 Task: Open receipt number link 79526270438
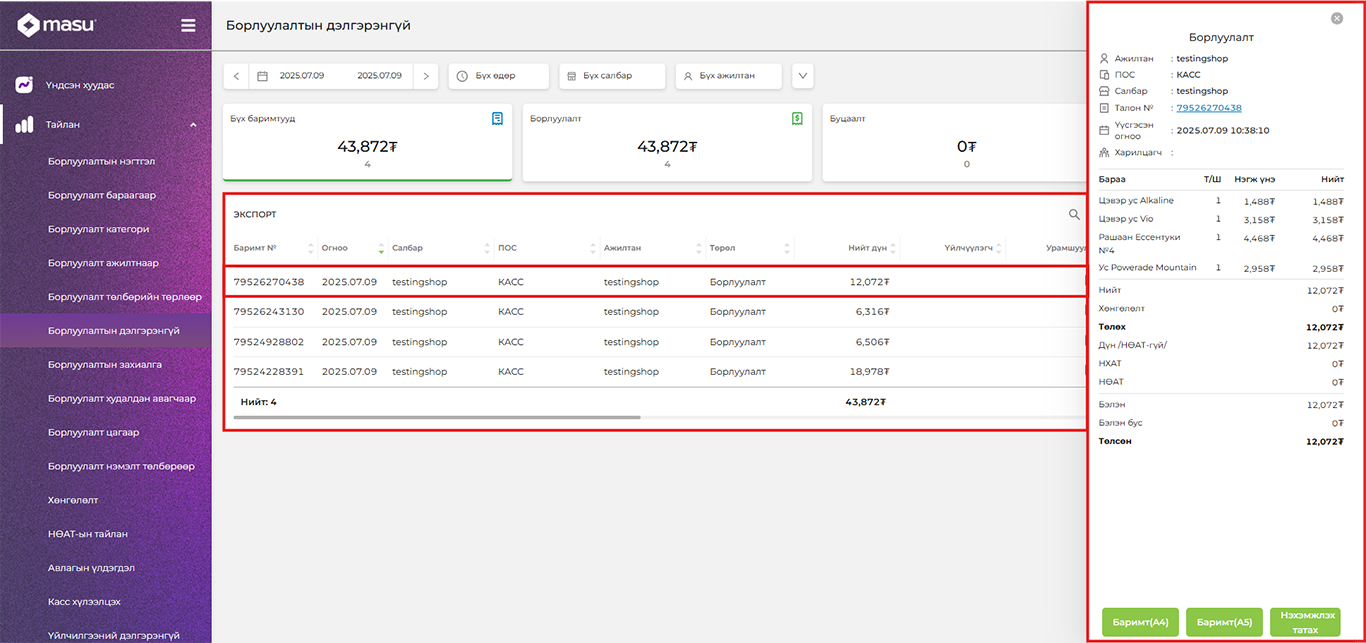pyautogui.click(x=1209, y=108)
